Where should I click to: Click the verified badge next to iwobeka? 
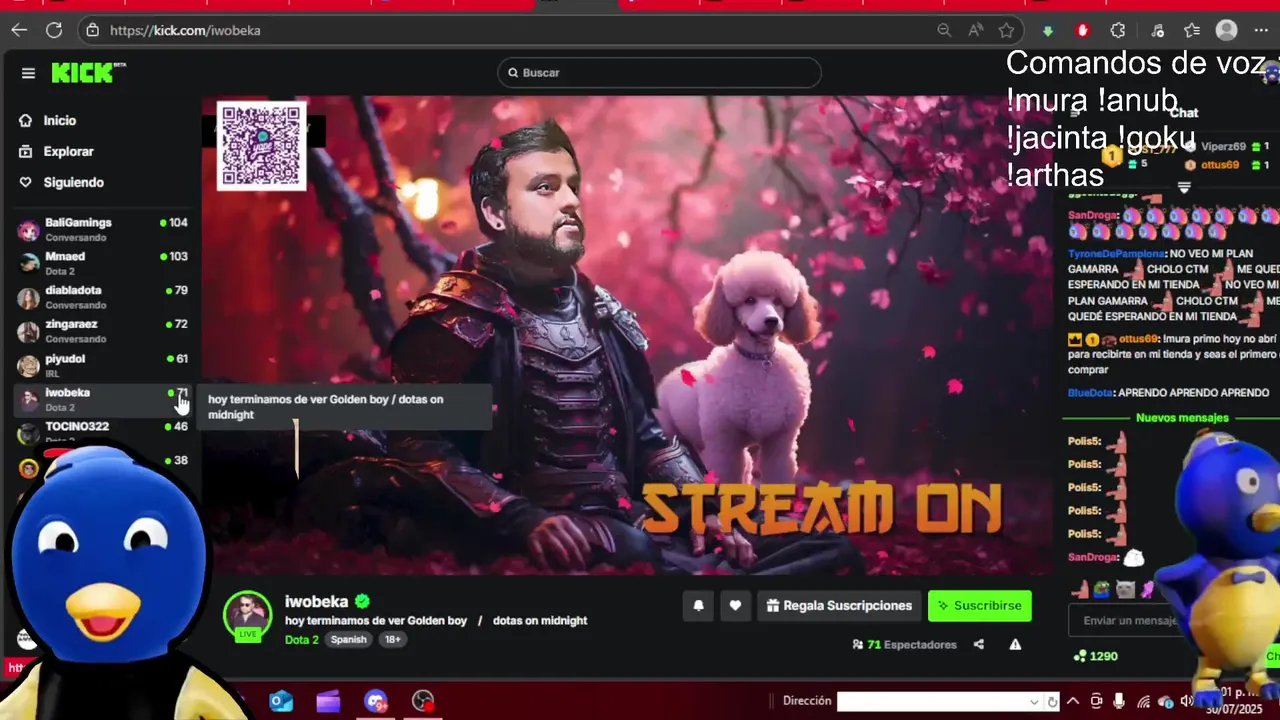pyautogui.click(x=363, y=601)
